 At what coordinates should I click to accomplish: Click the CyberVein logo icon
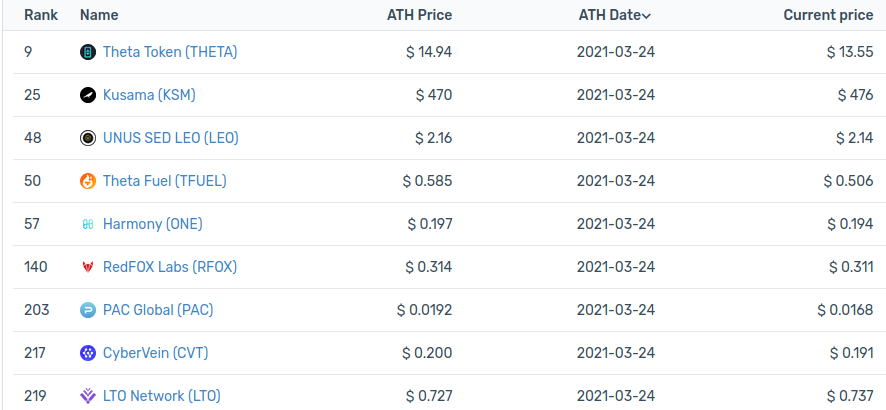[x=88, y=354]
